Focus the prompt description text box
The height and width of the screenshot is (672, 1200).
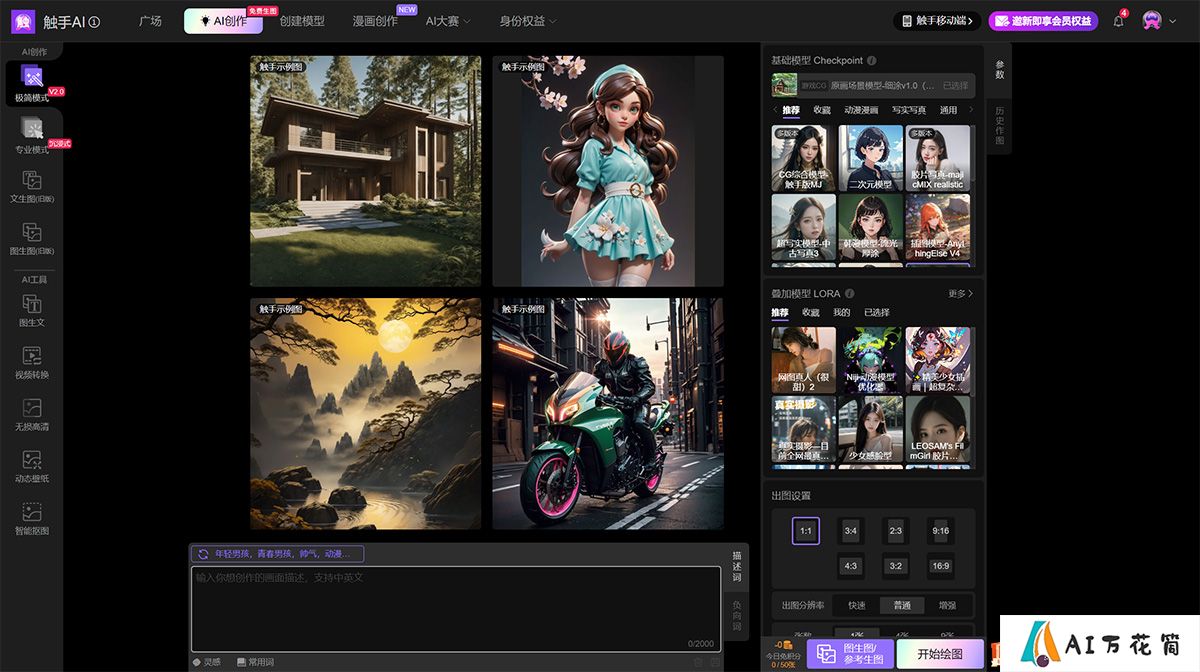click(x=456, y=609)
